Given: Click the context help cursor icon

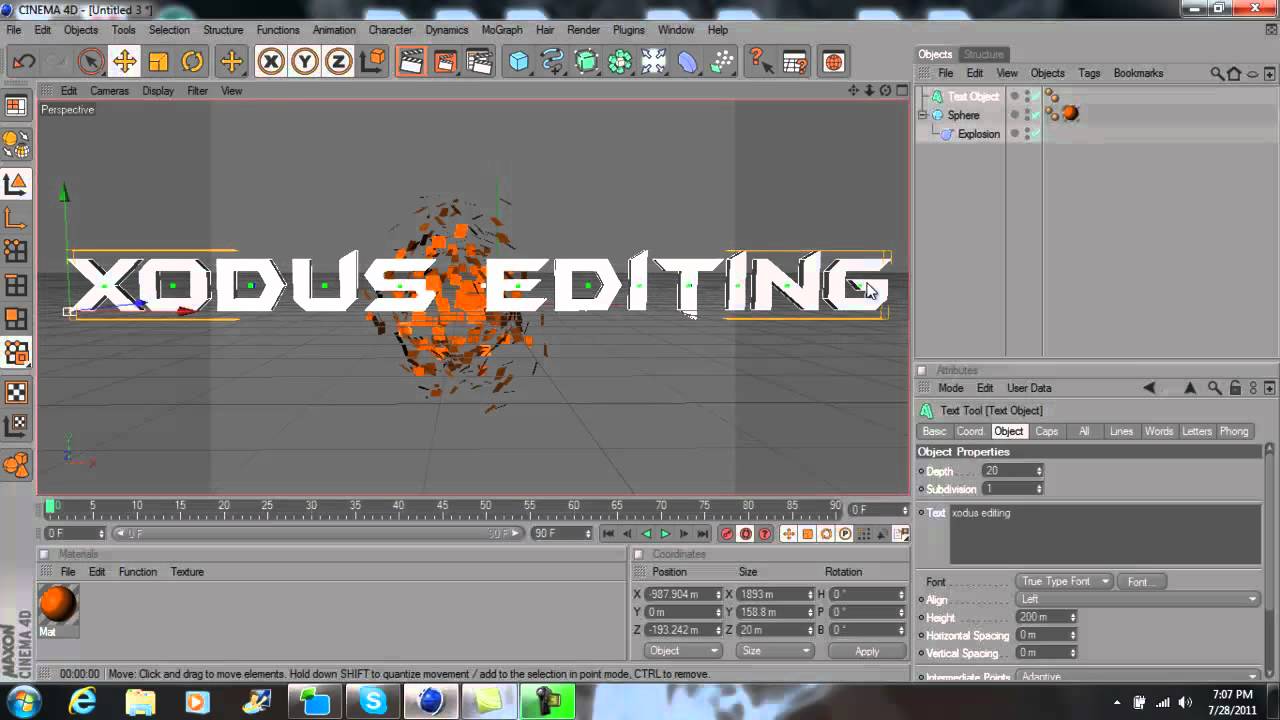Looking at the screenshot, I should (761, 62).
